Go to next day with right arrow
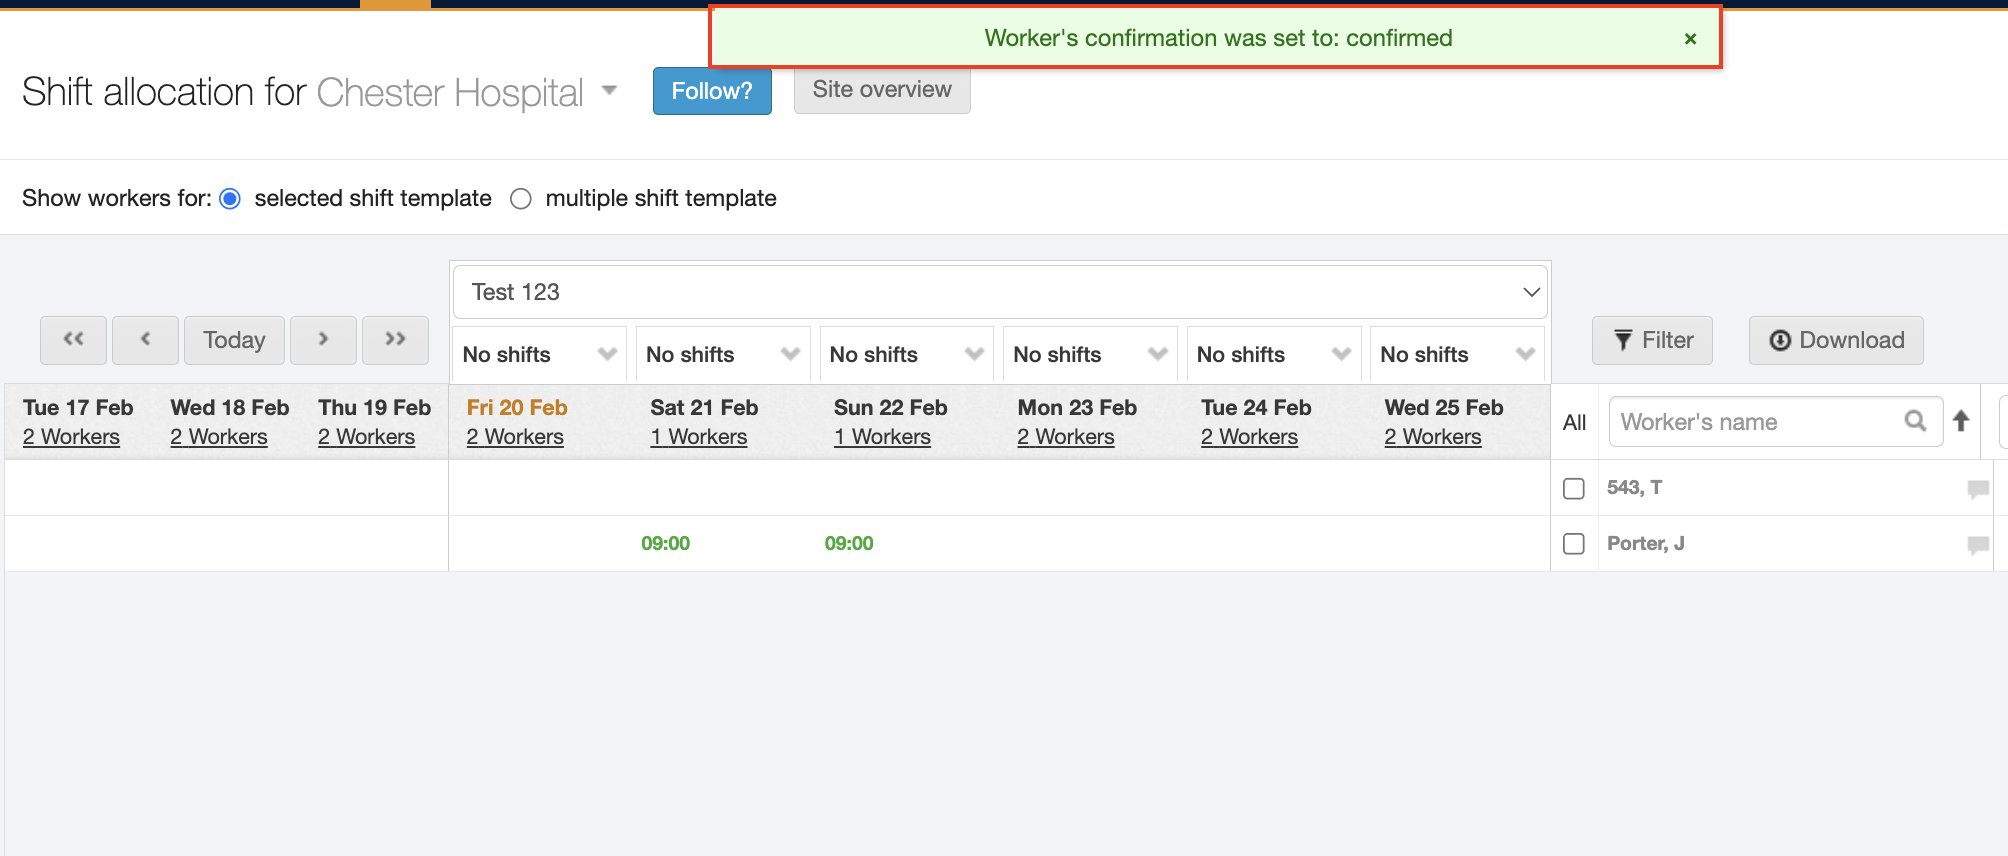 click(x=323, y=340)
